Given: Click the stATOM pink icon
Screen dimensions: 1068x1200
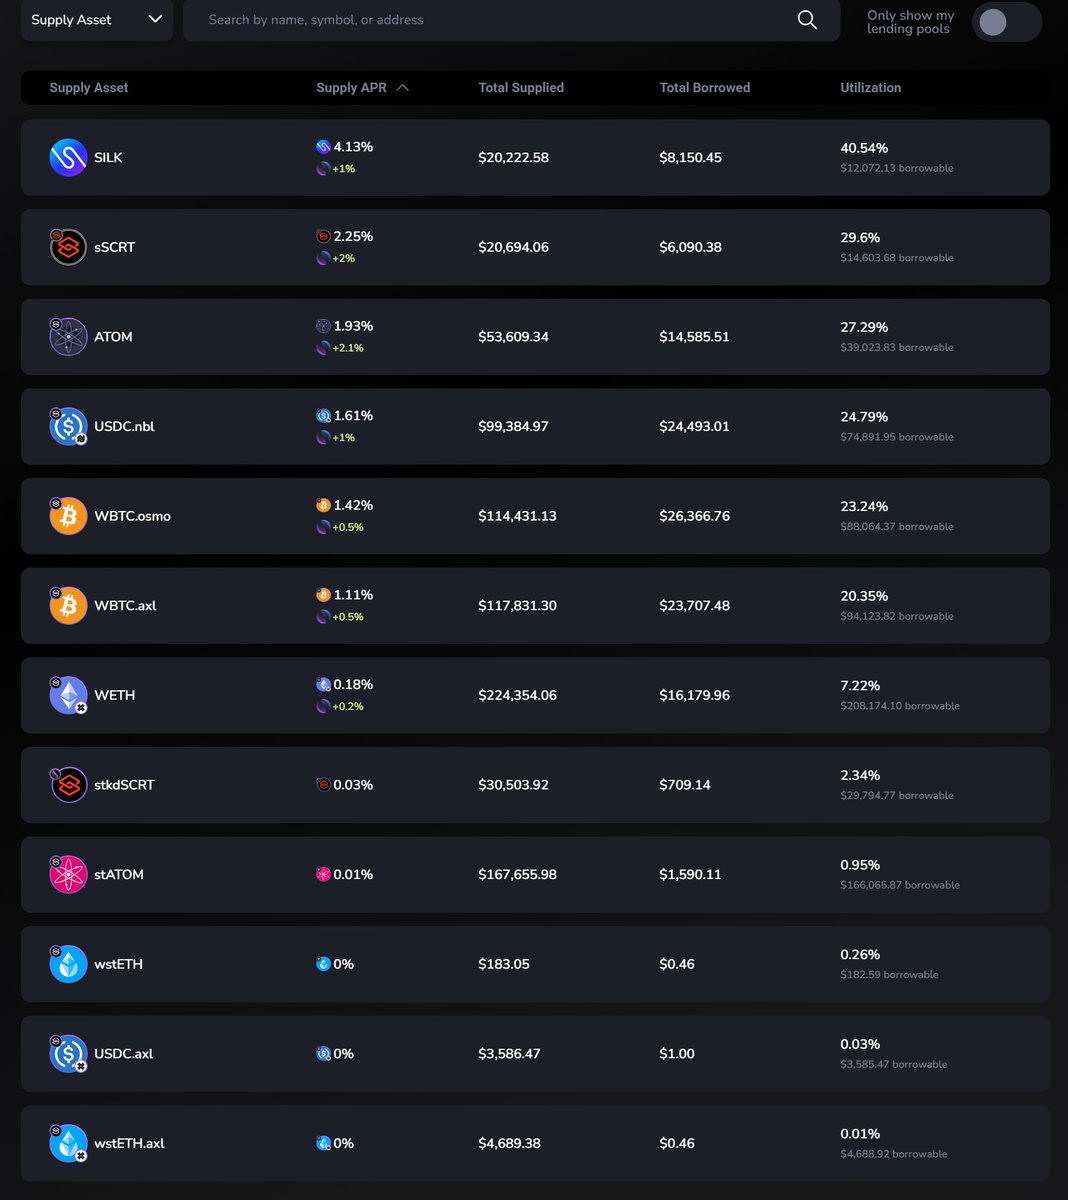Looking at the screenshot, I should [68, 874].
